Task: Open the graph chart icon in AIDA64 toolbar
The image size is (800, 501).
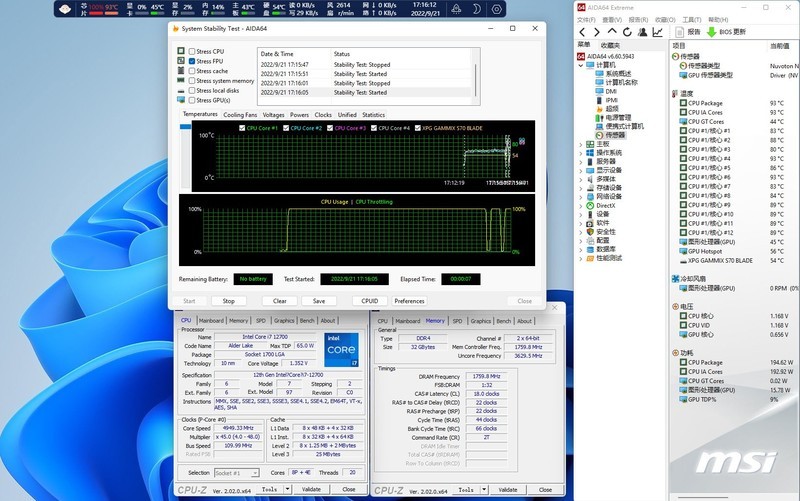Action: [x=658, y=32]
